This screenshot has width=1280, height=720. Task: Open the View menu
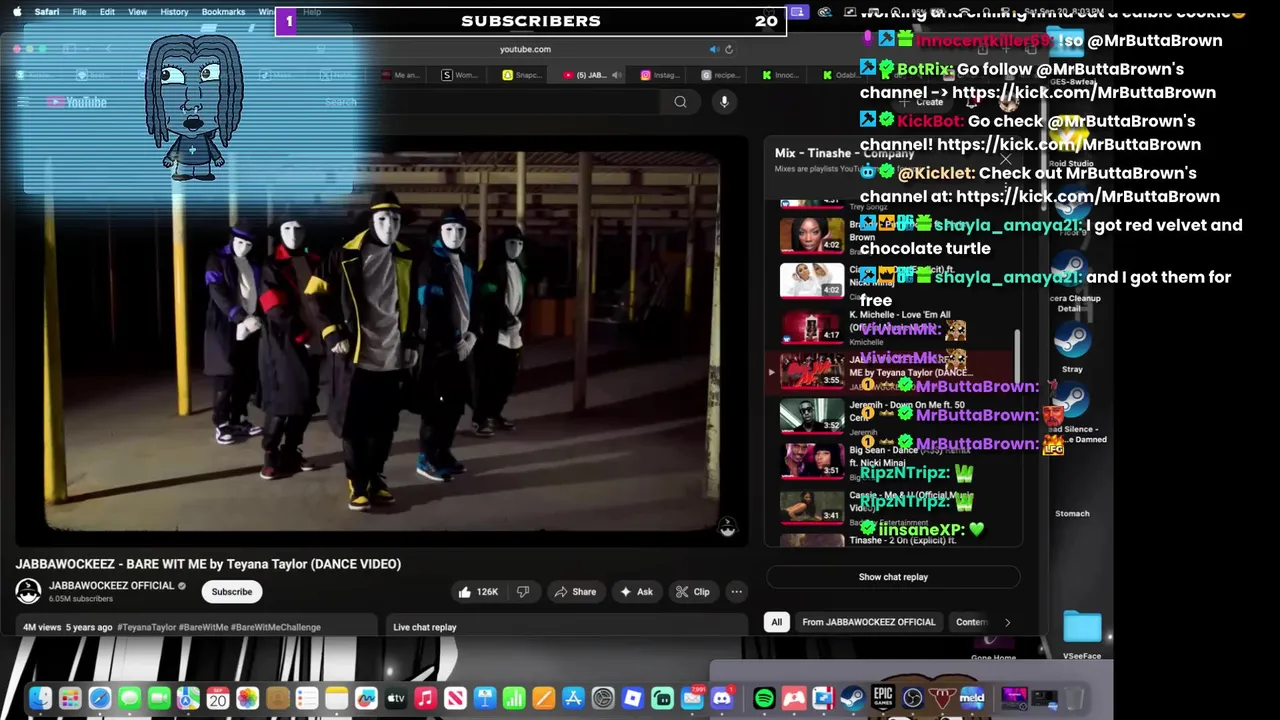coord(138,12)
